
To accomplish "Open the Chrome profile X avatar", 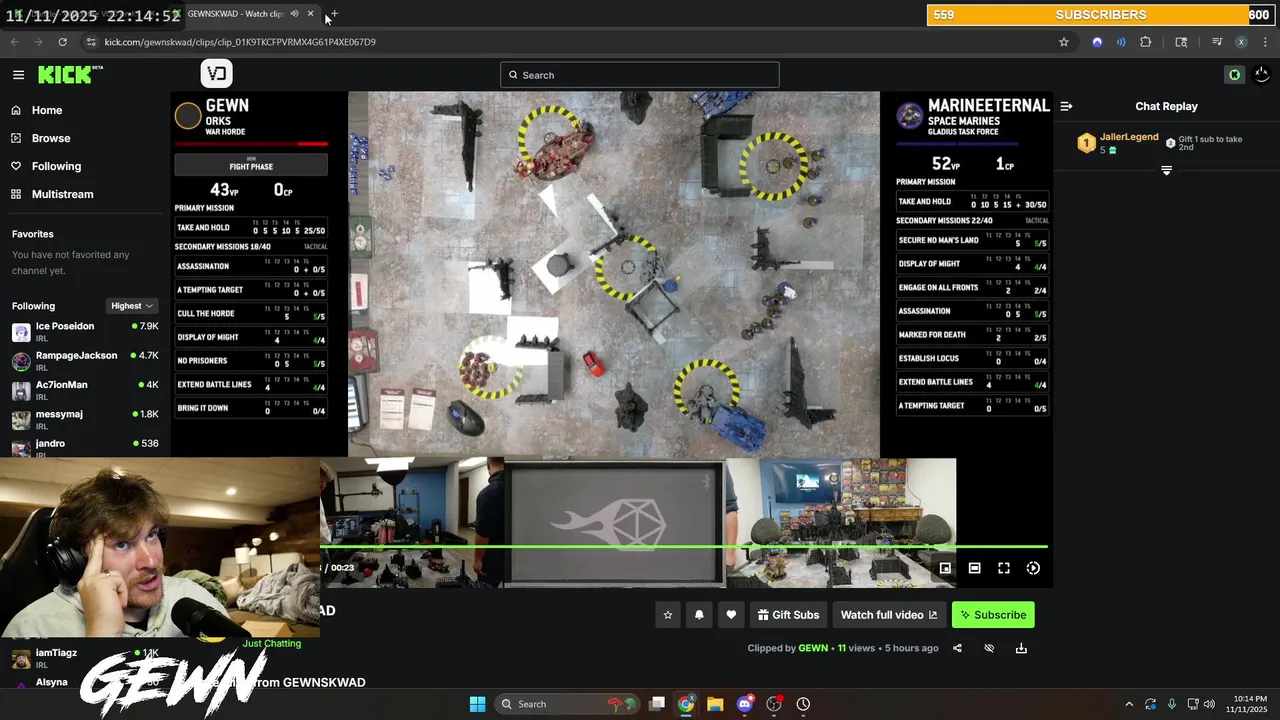I will 1241,42.
